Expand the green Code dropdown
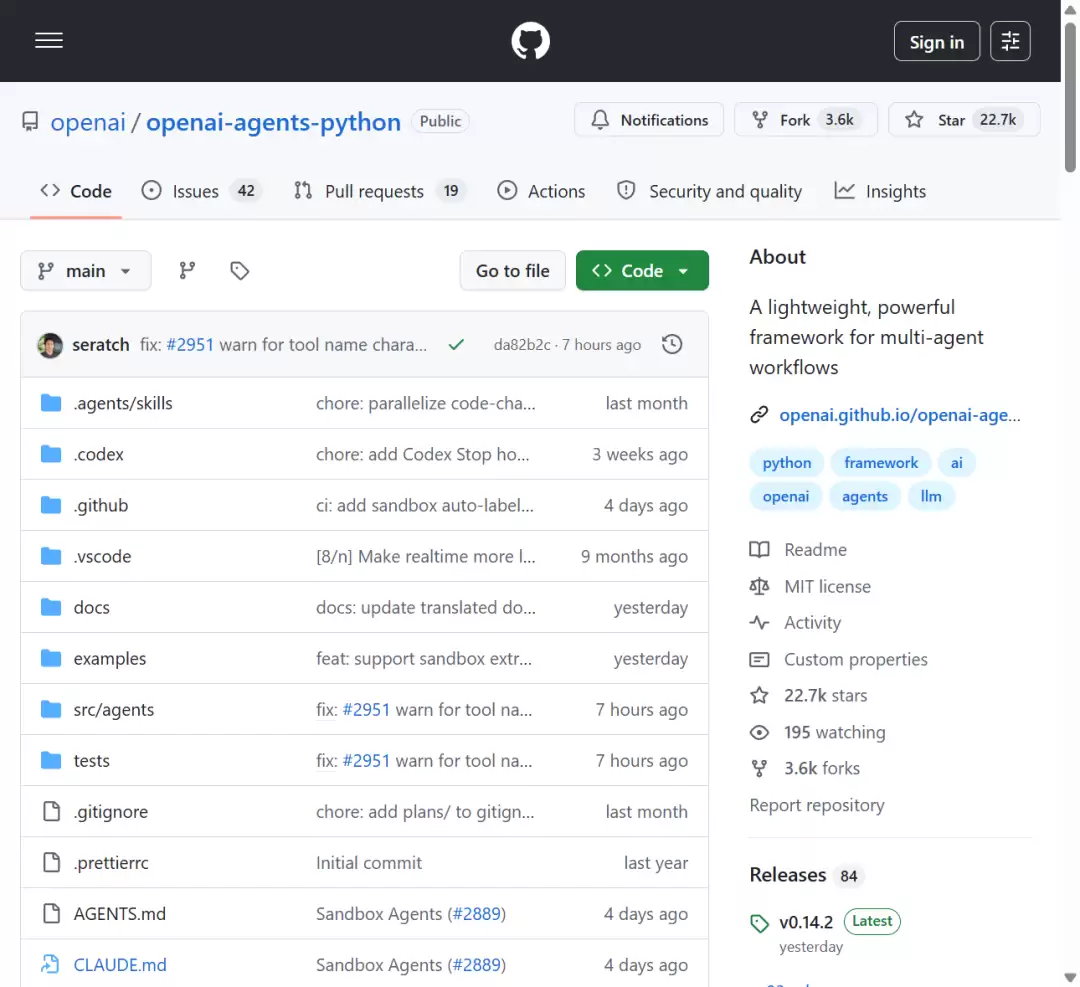 click(642, 271)
